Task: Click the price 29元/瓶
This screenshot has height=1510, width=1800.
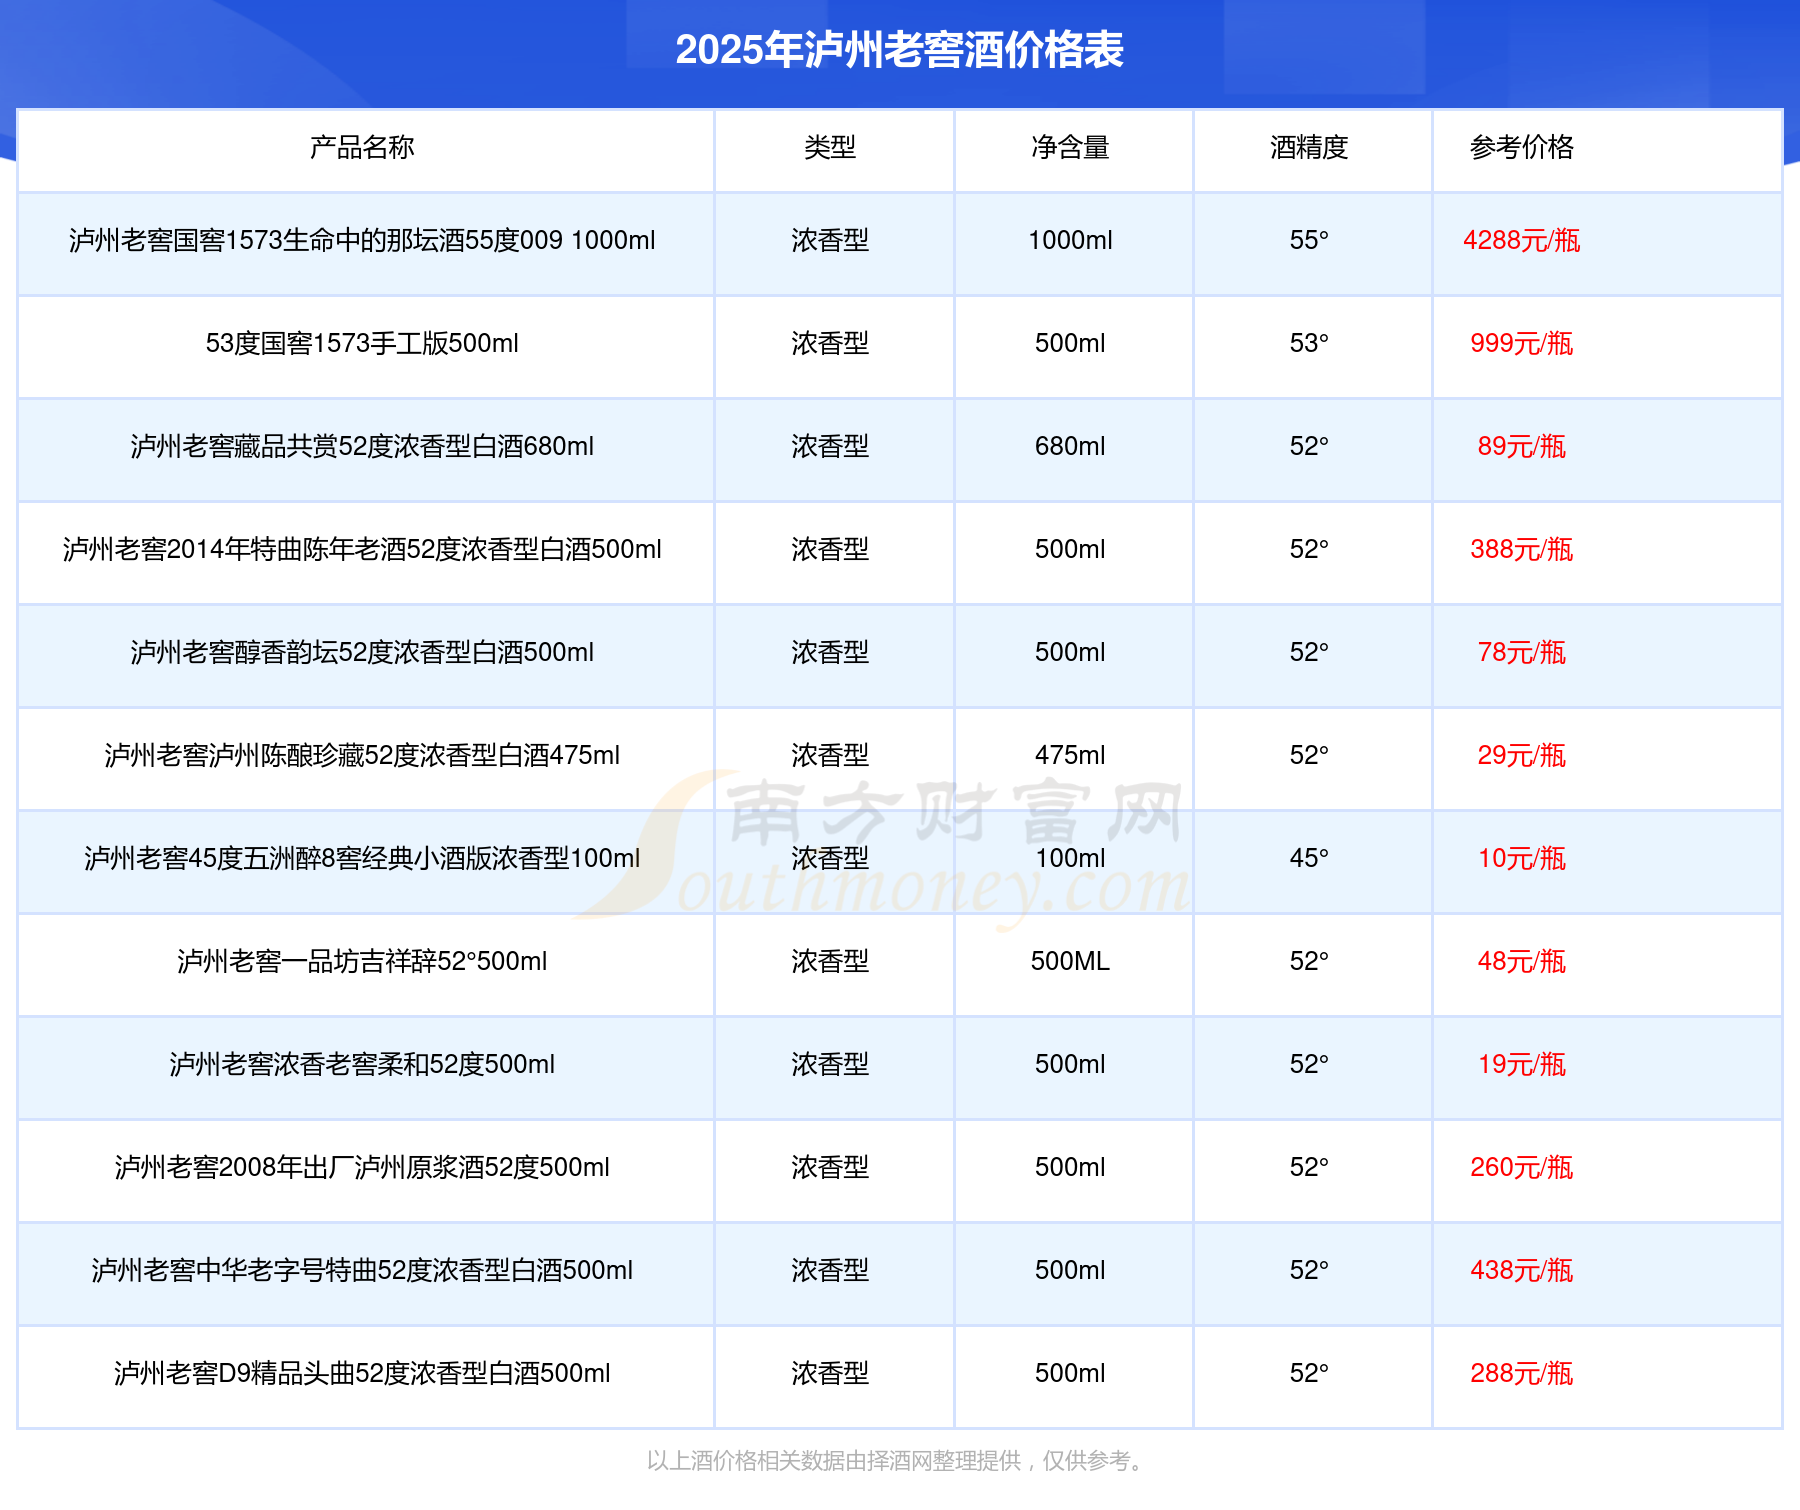Action: point(1521,756)
